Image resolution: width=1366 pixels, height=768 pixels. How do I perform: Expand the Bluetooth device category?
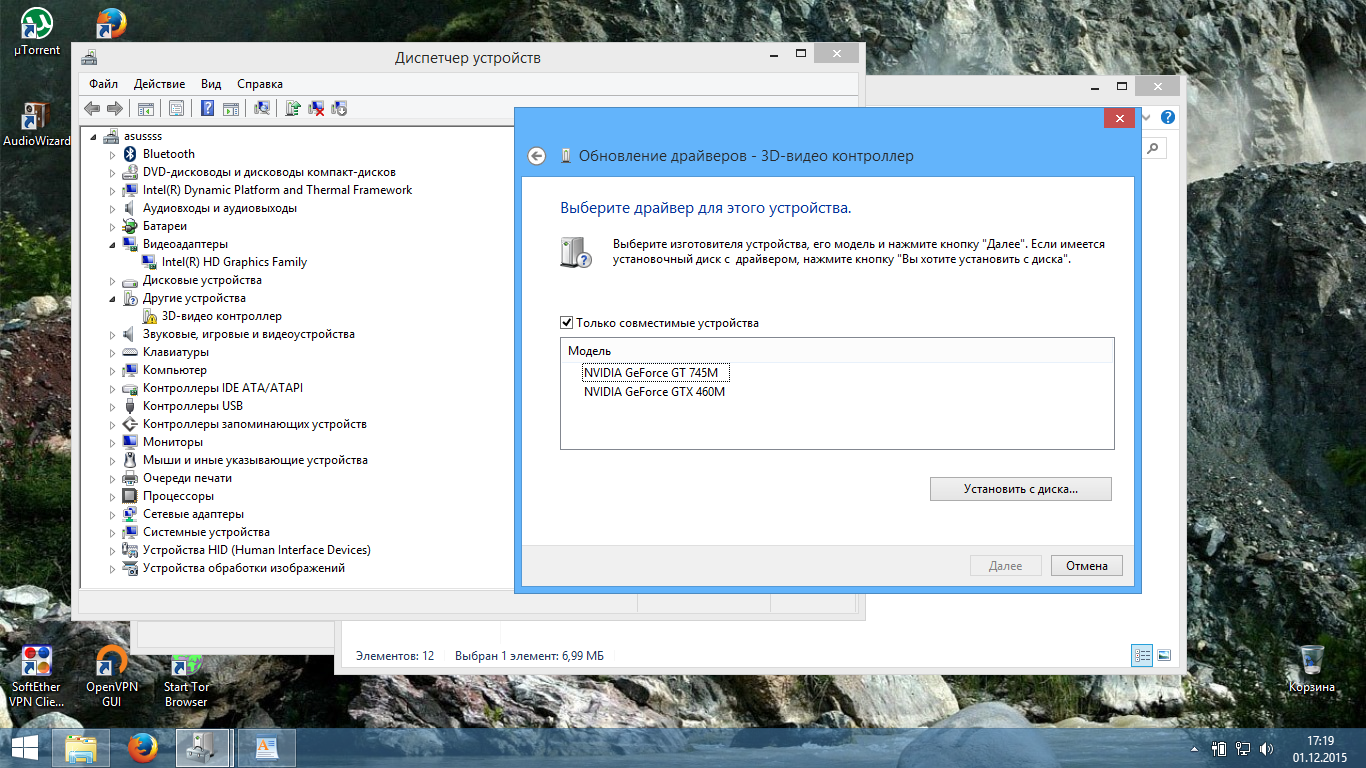pos(113,154)
